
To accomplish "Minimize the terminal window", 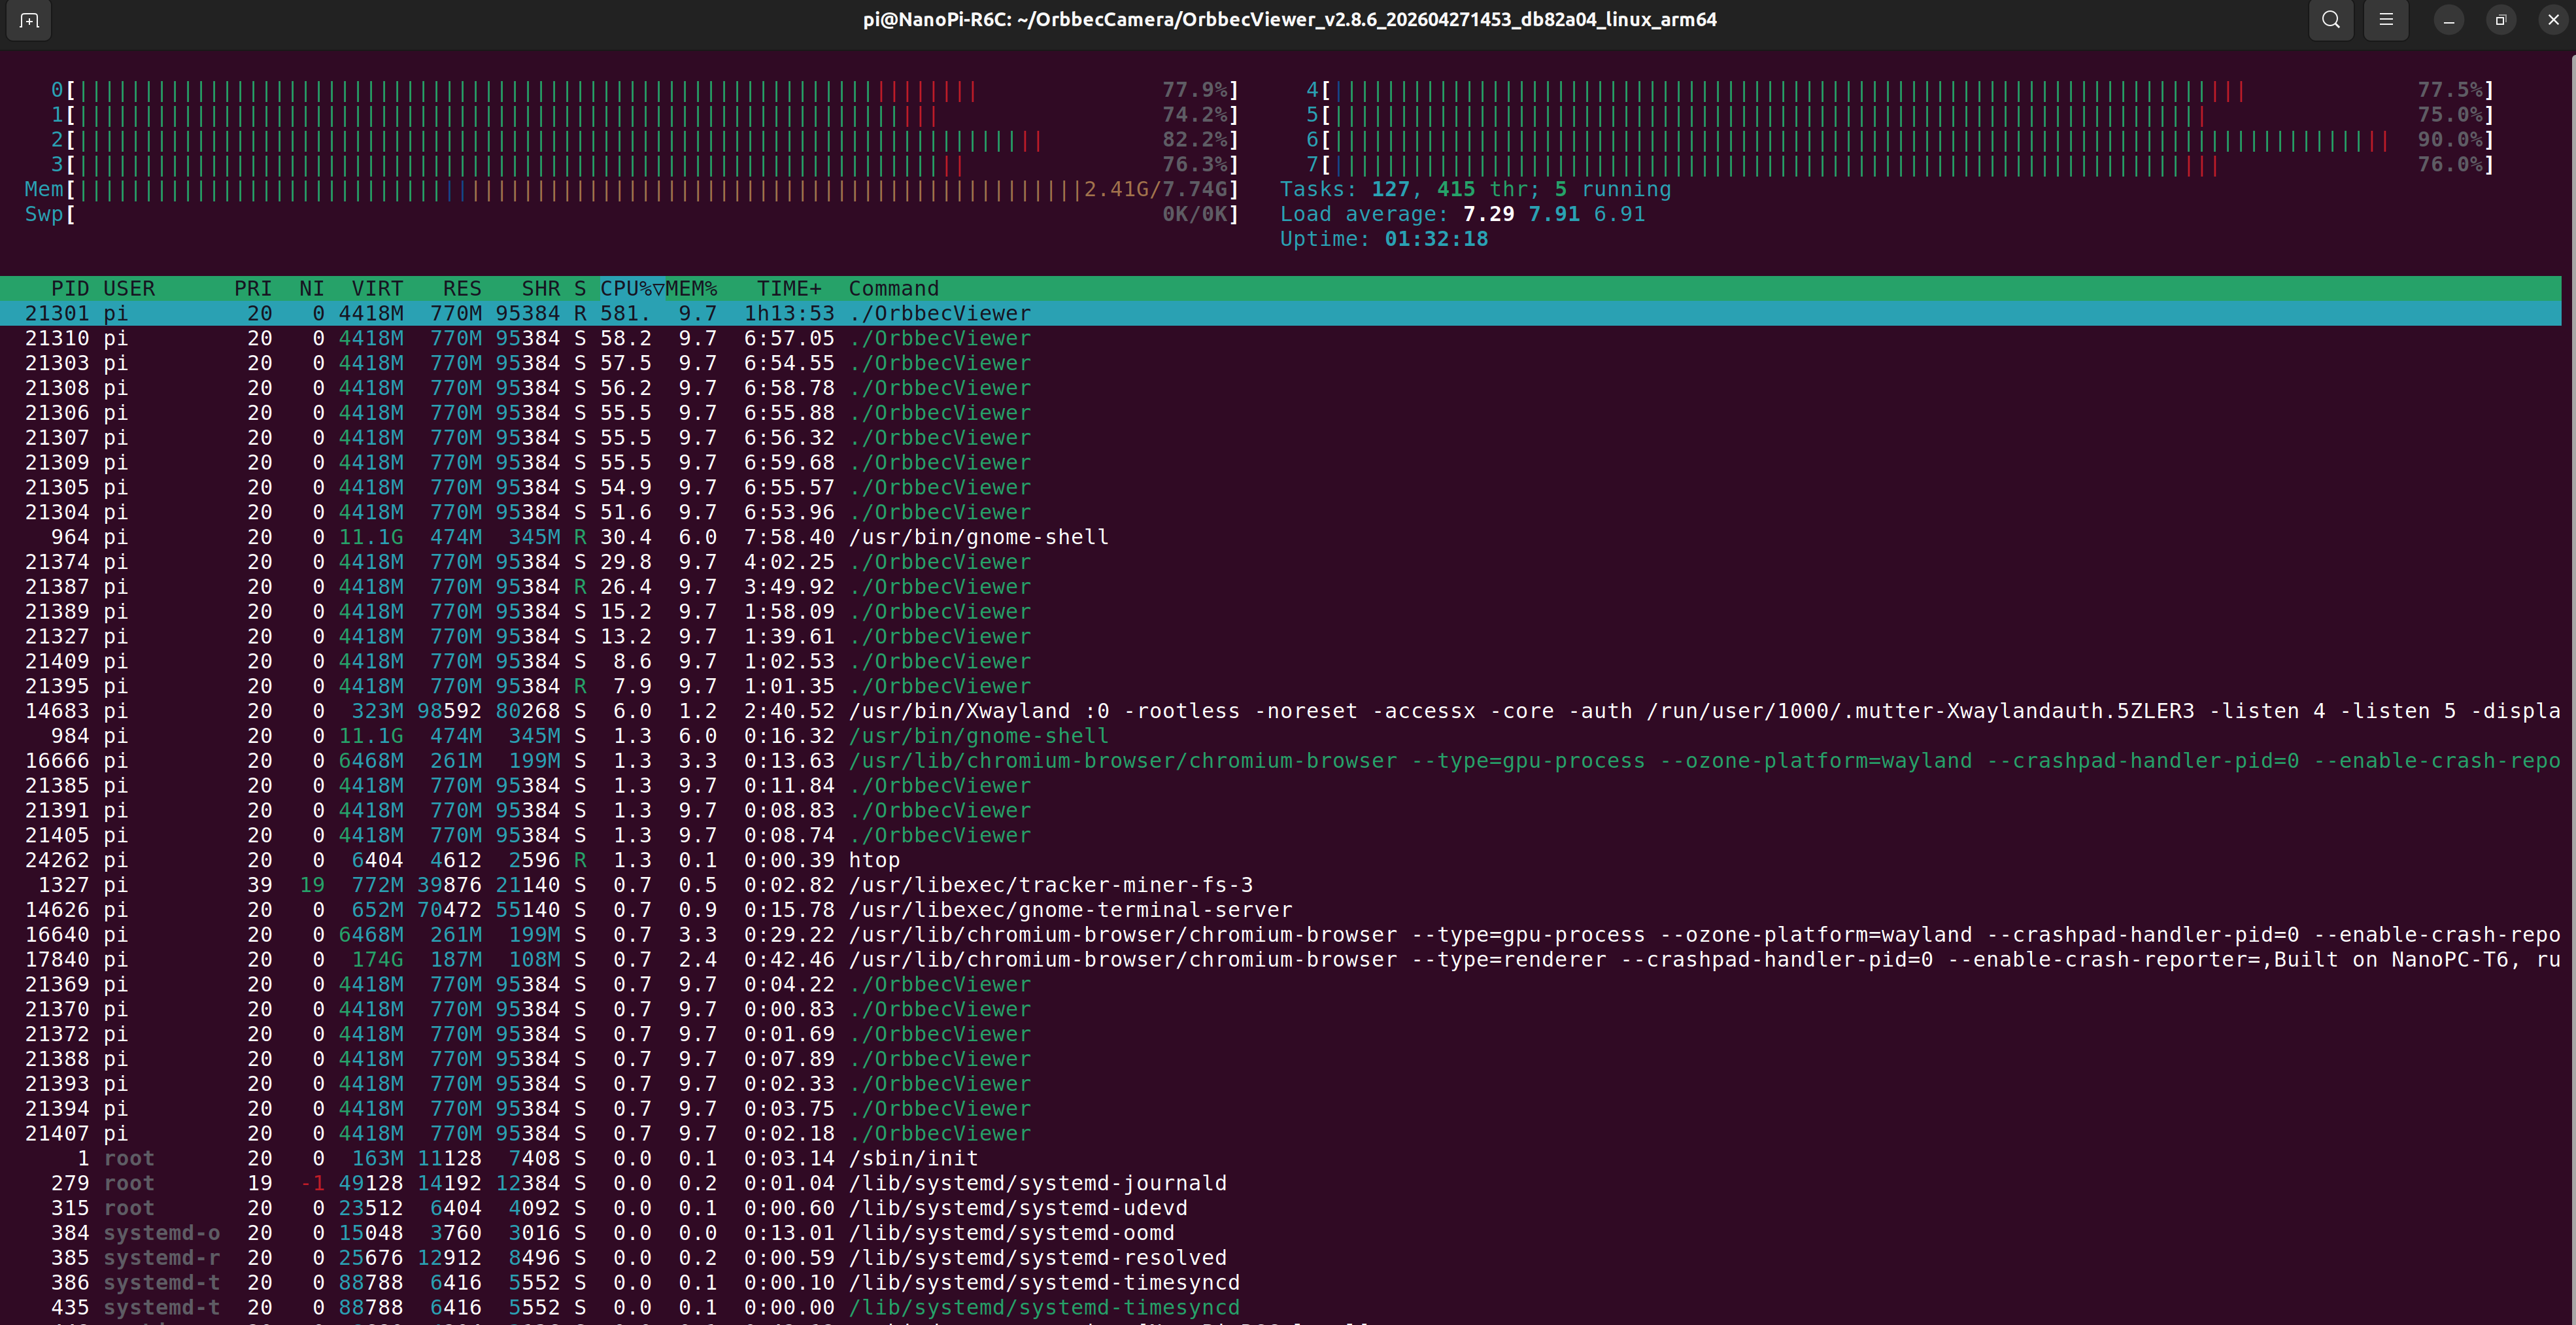I will [x=2449, y=20].
